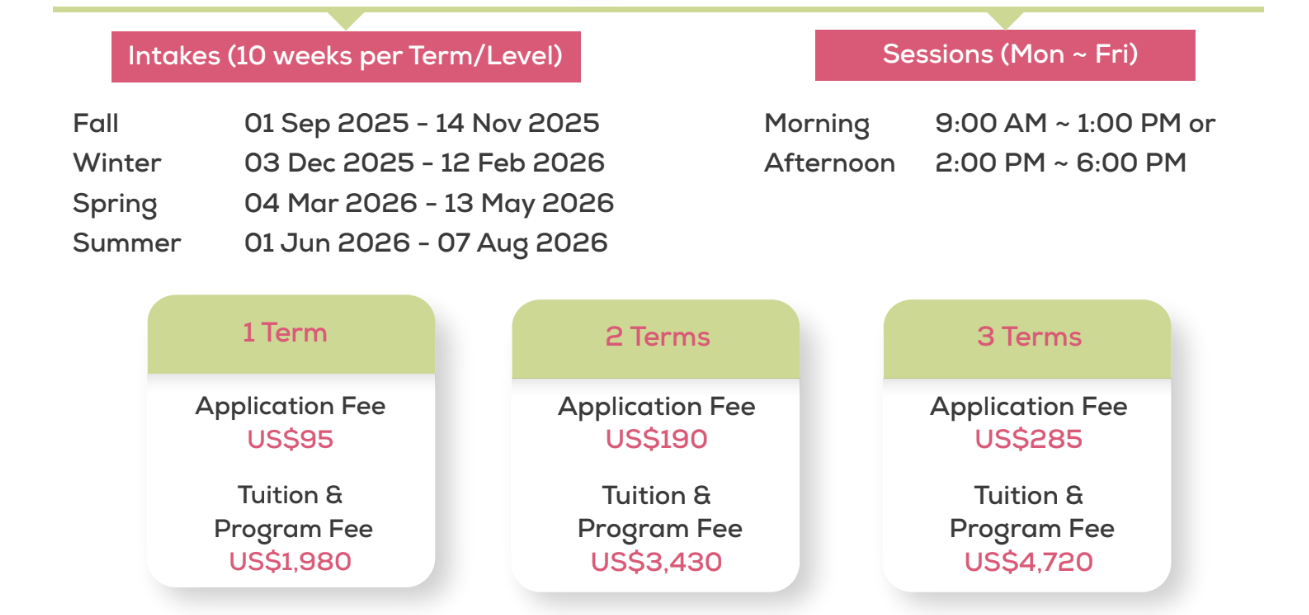Screen dimensions: 1309x615
Task: Click the Sessions (Mon ~ Fri) banner
Action: [1005, 55]
